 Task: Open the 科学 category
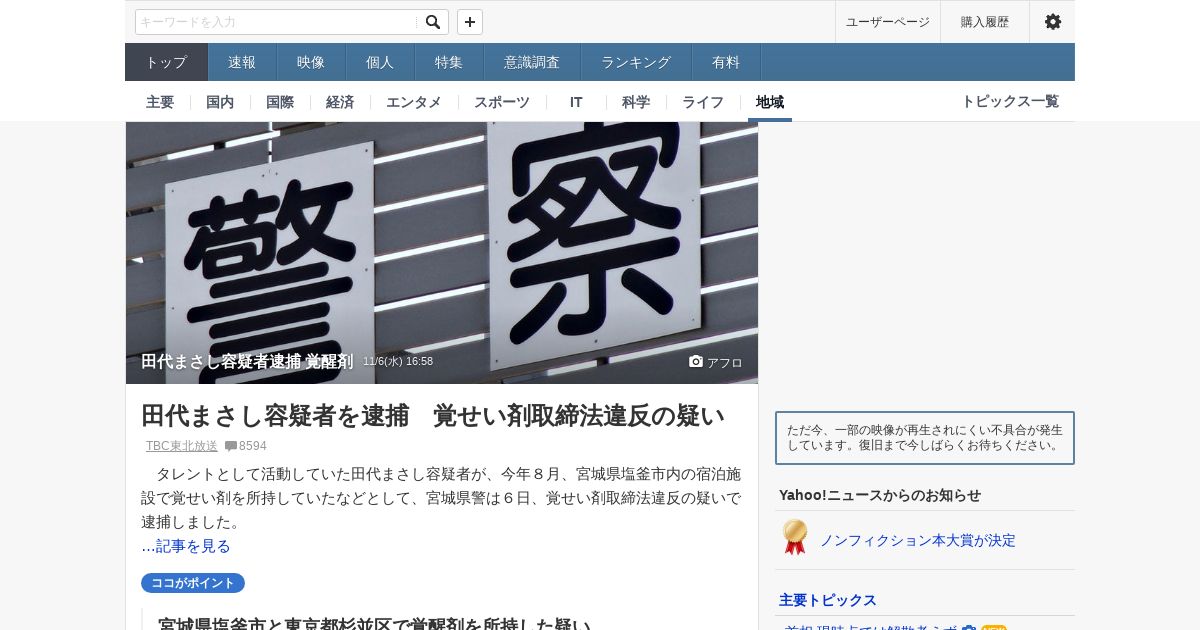tap(636, 102)
